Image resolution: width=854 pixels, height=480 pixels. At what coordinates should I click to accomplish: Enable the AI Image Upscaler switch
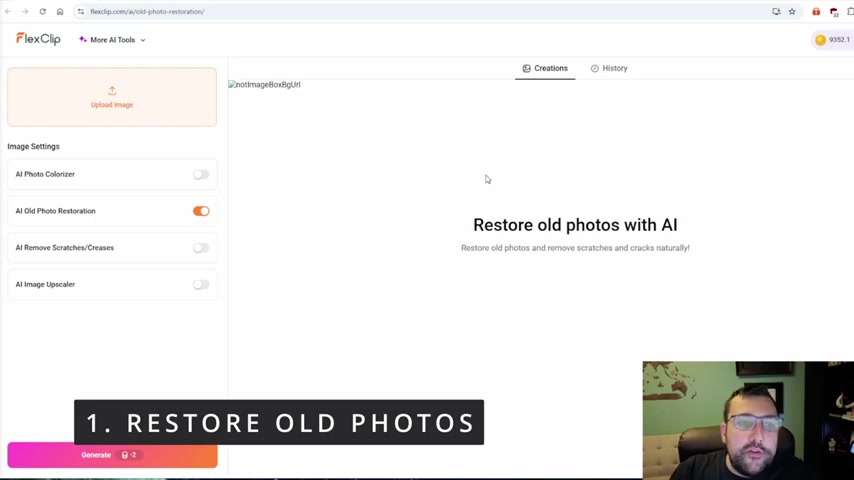click(x=201, y=284)
